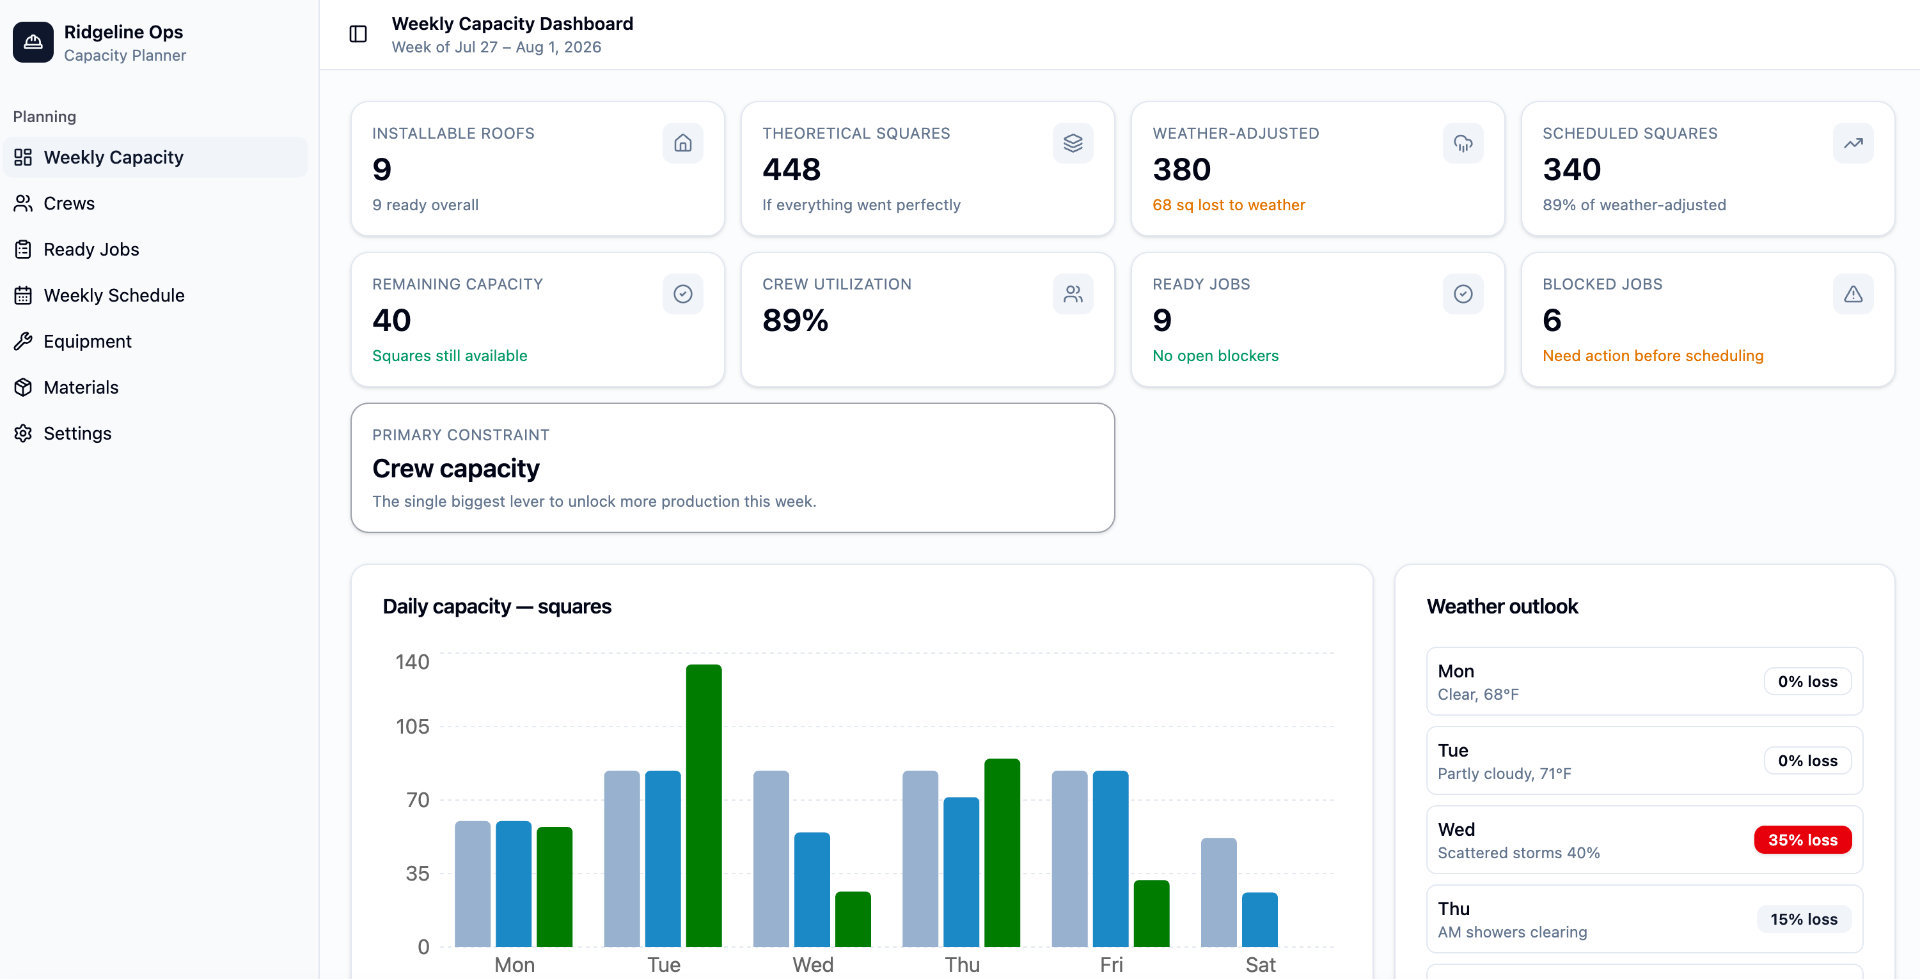Click the Weekly Capacity Dashboard title

pos(512,23)
